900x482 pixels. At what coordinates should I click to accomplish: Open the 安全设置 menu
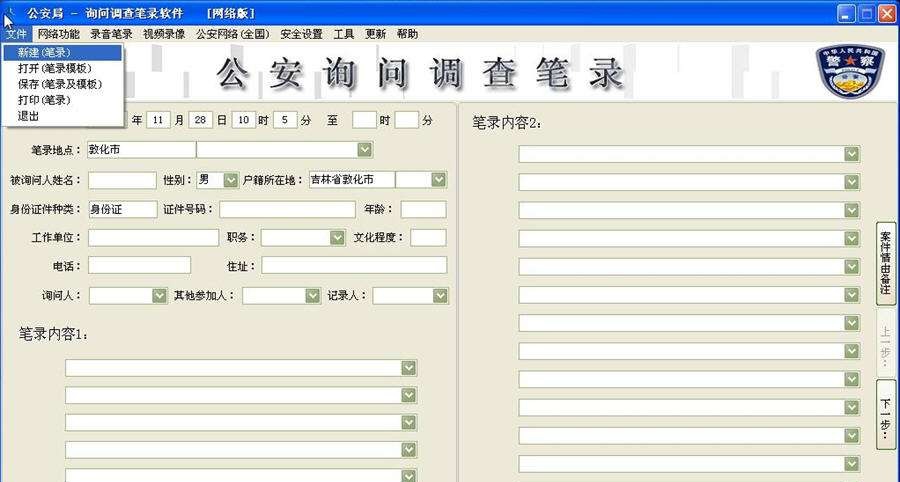point(301,34)
